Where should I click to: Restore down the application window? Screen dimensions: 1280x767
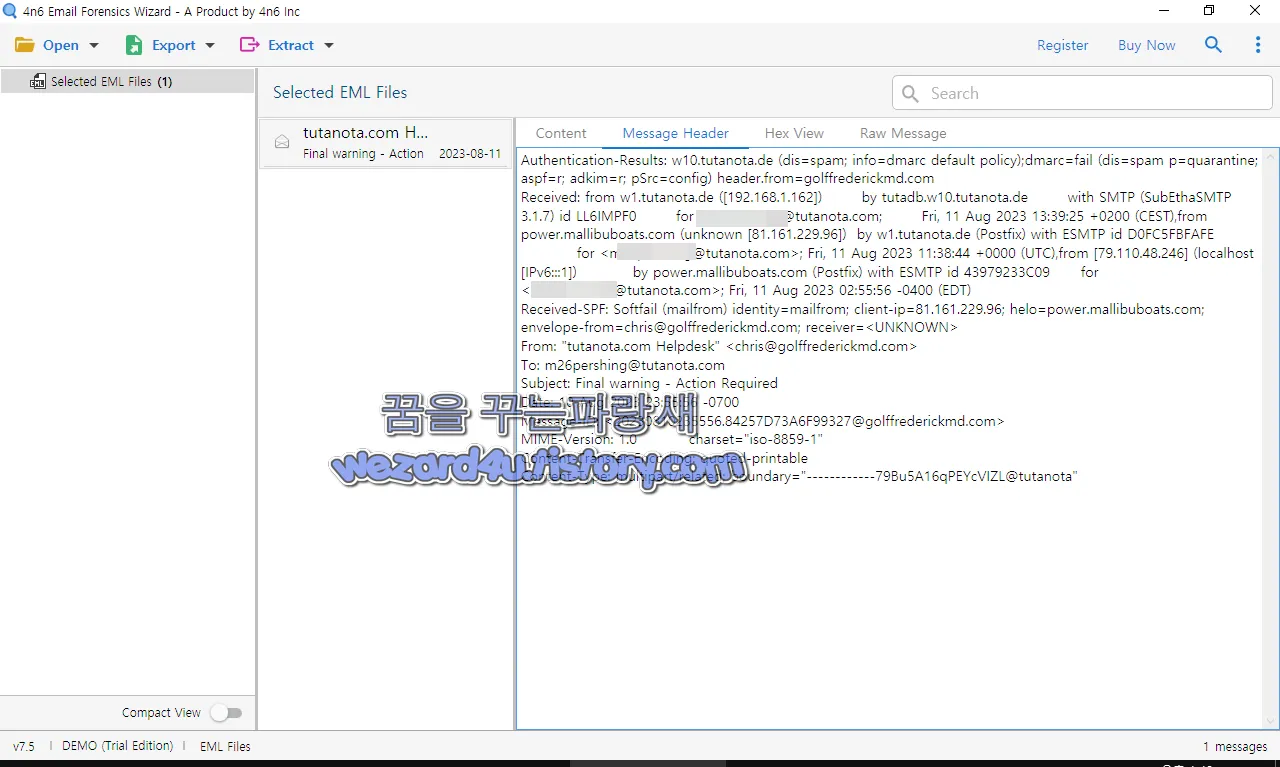[1209, 11]
